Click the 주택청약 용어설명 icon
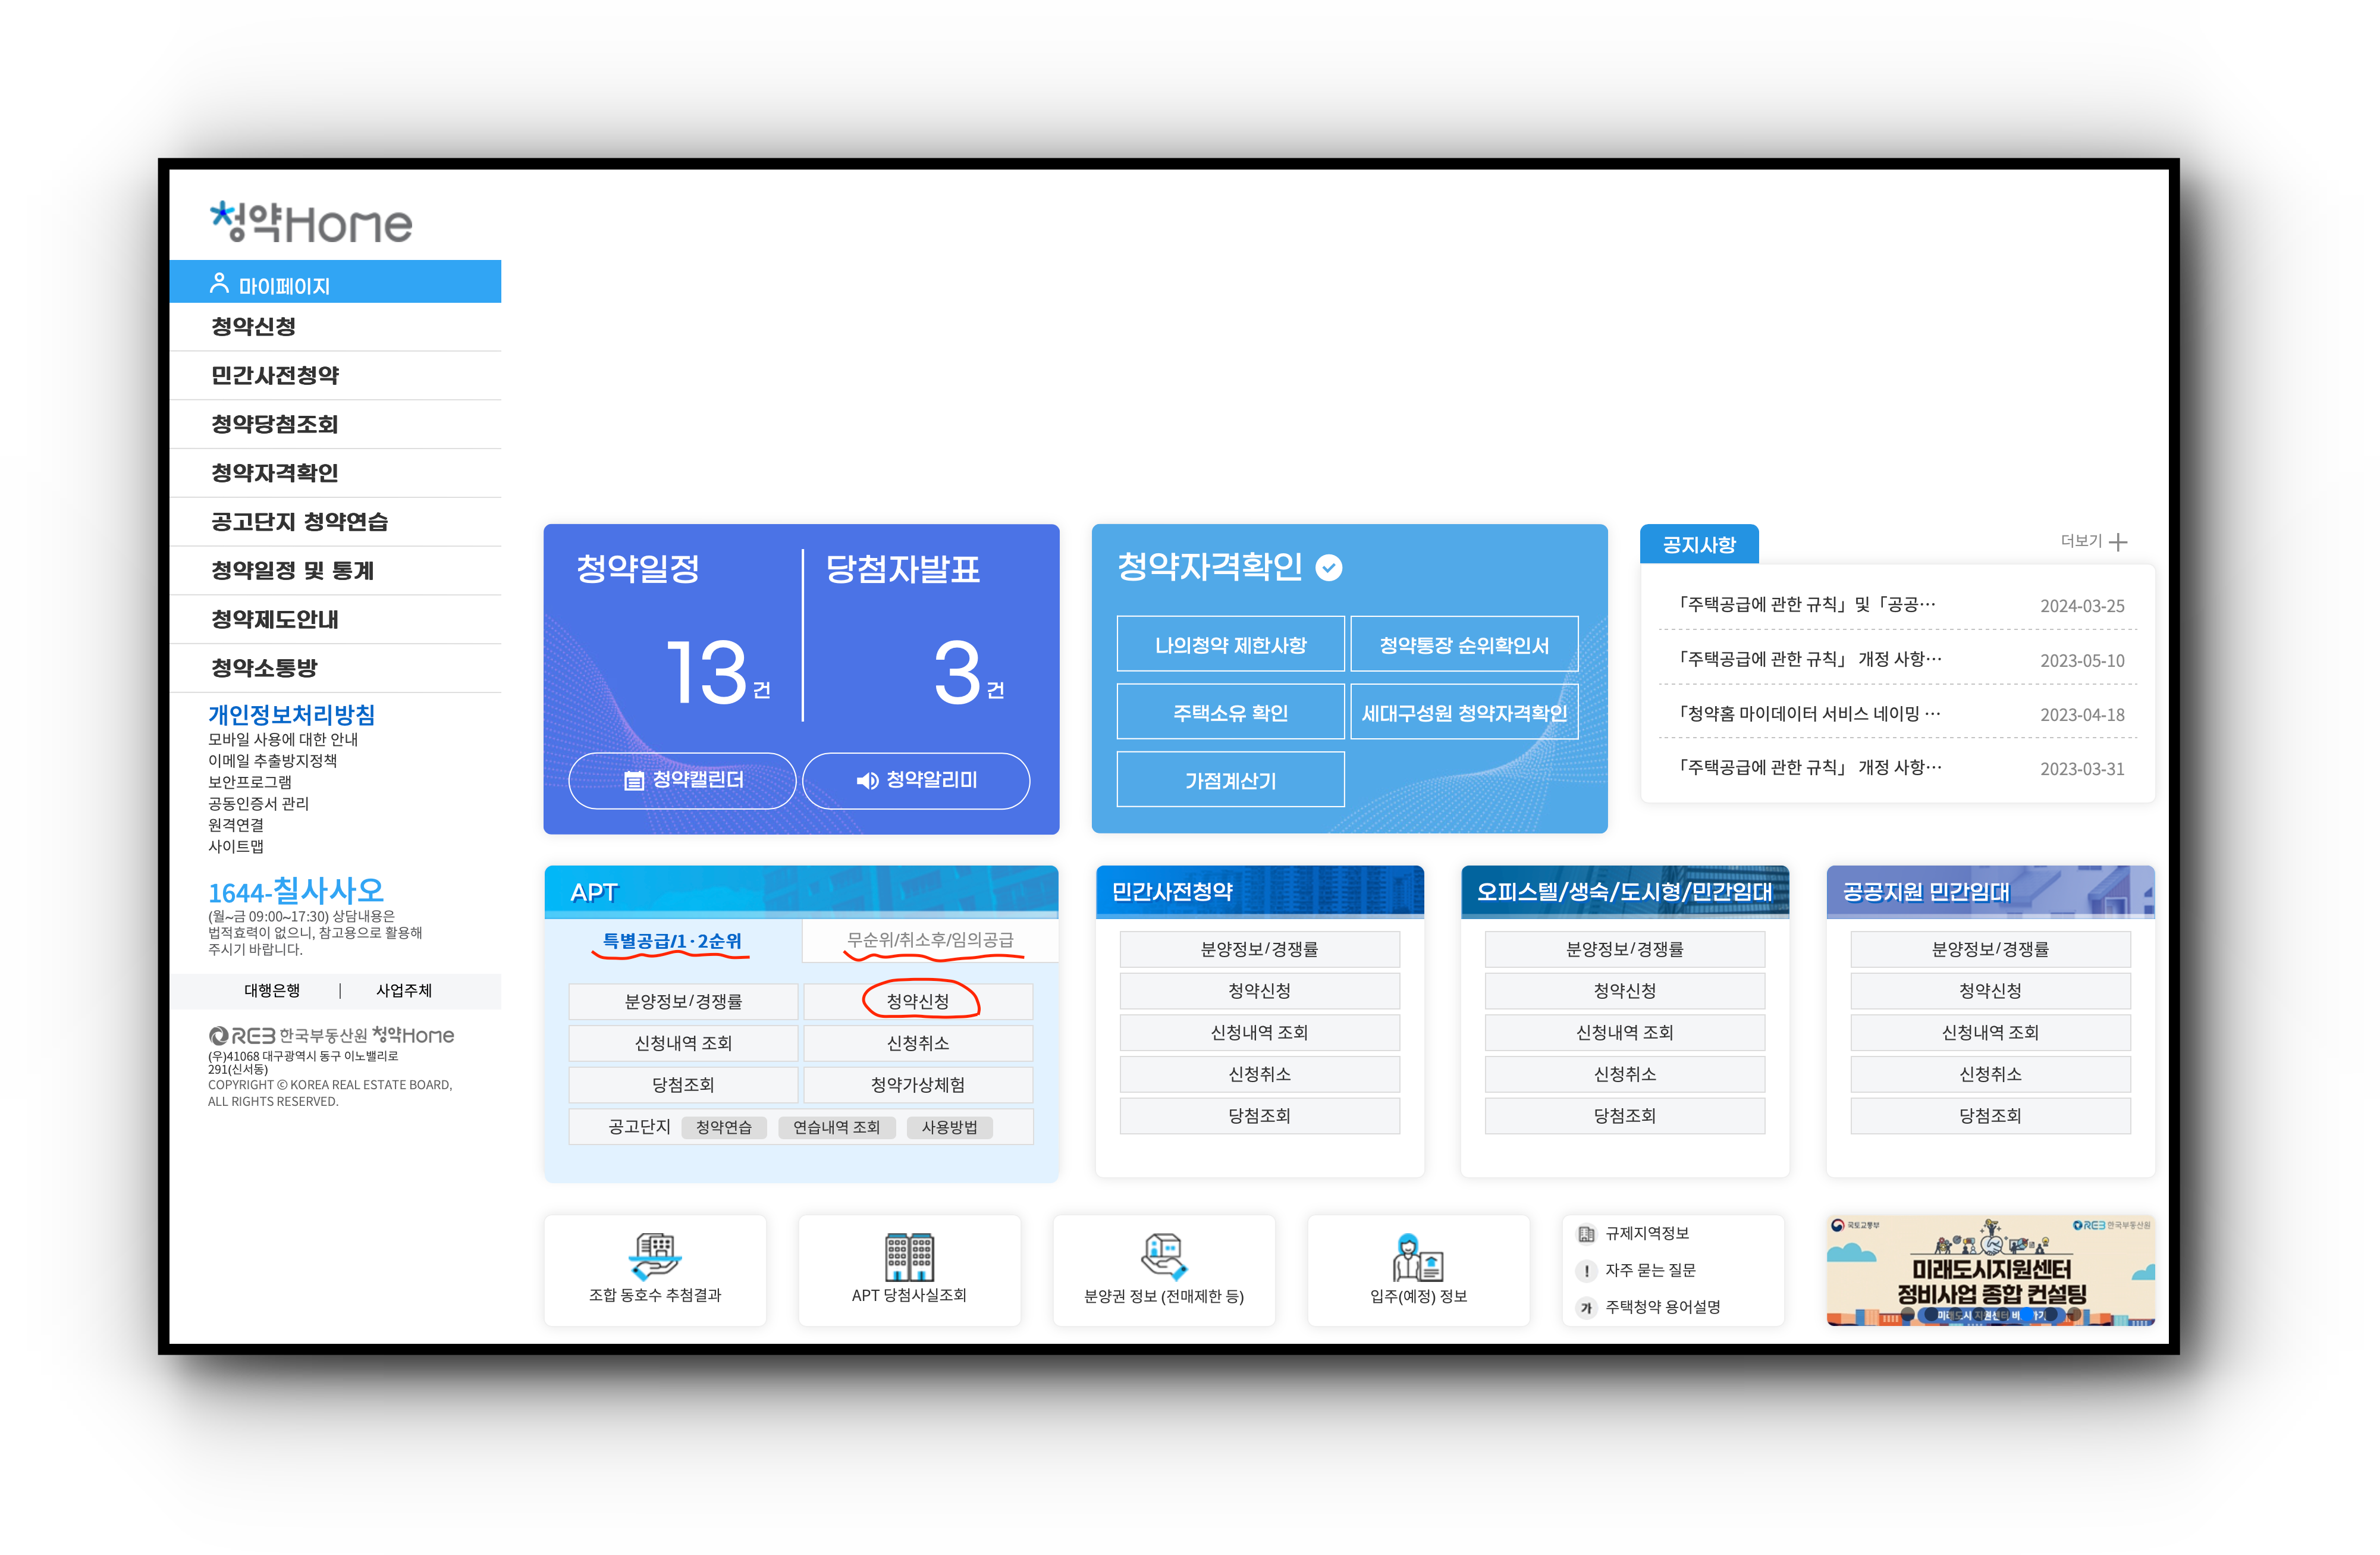Screen dimensions: 2380x1555 1586,1307
